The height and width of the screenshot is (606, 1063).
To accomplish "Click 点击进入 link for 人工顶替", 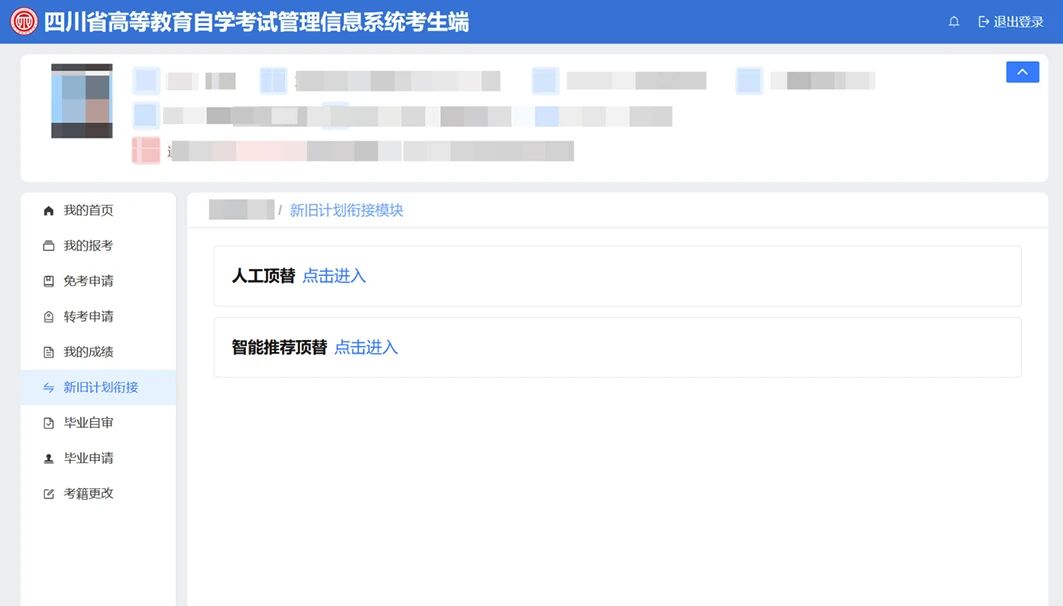I will [x=334, y=276].
